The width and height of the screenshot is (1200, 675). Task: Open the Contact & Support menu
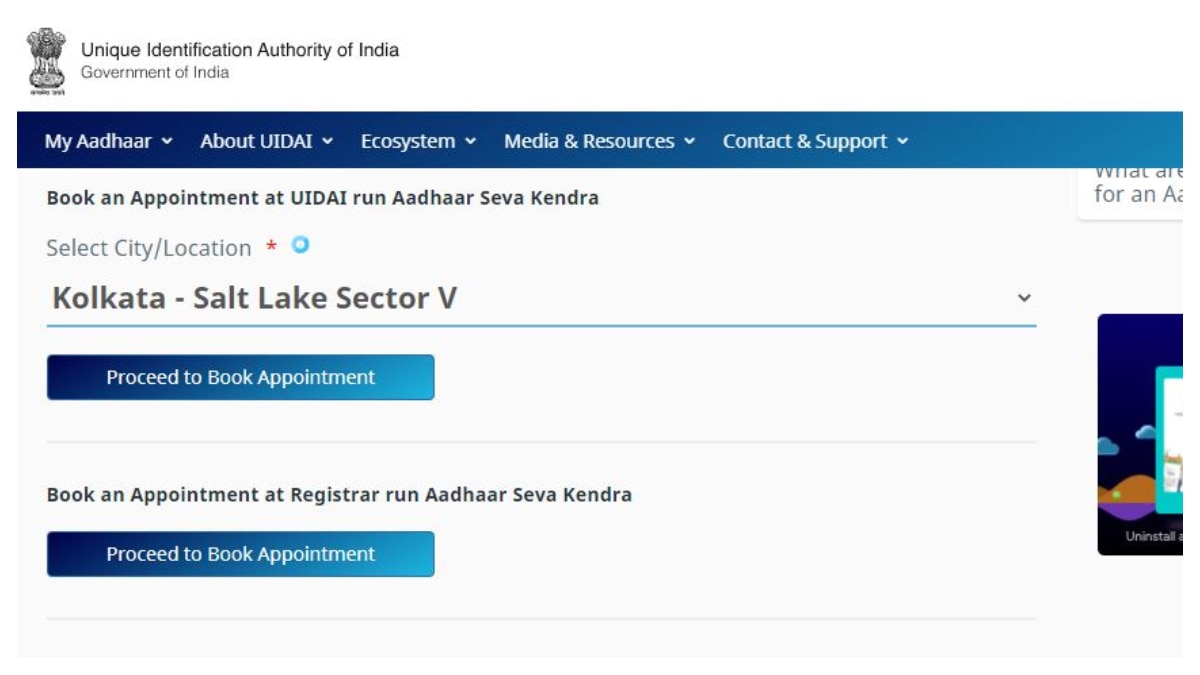tap(805, 142)
